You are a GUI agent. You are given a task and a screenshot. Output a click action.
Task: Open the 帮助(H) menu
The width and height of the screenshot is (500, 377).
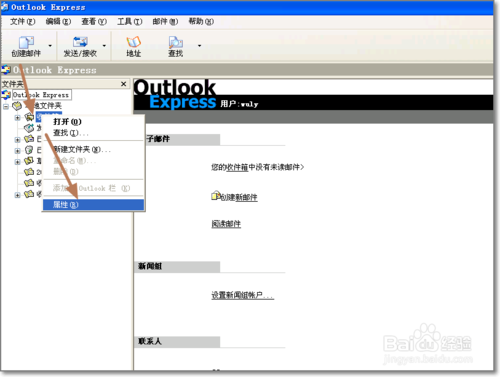coord(201,22)
